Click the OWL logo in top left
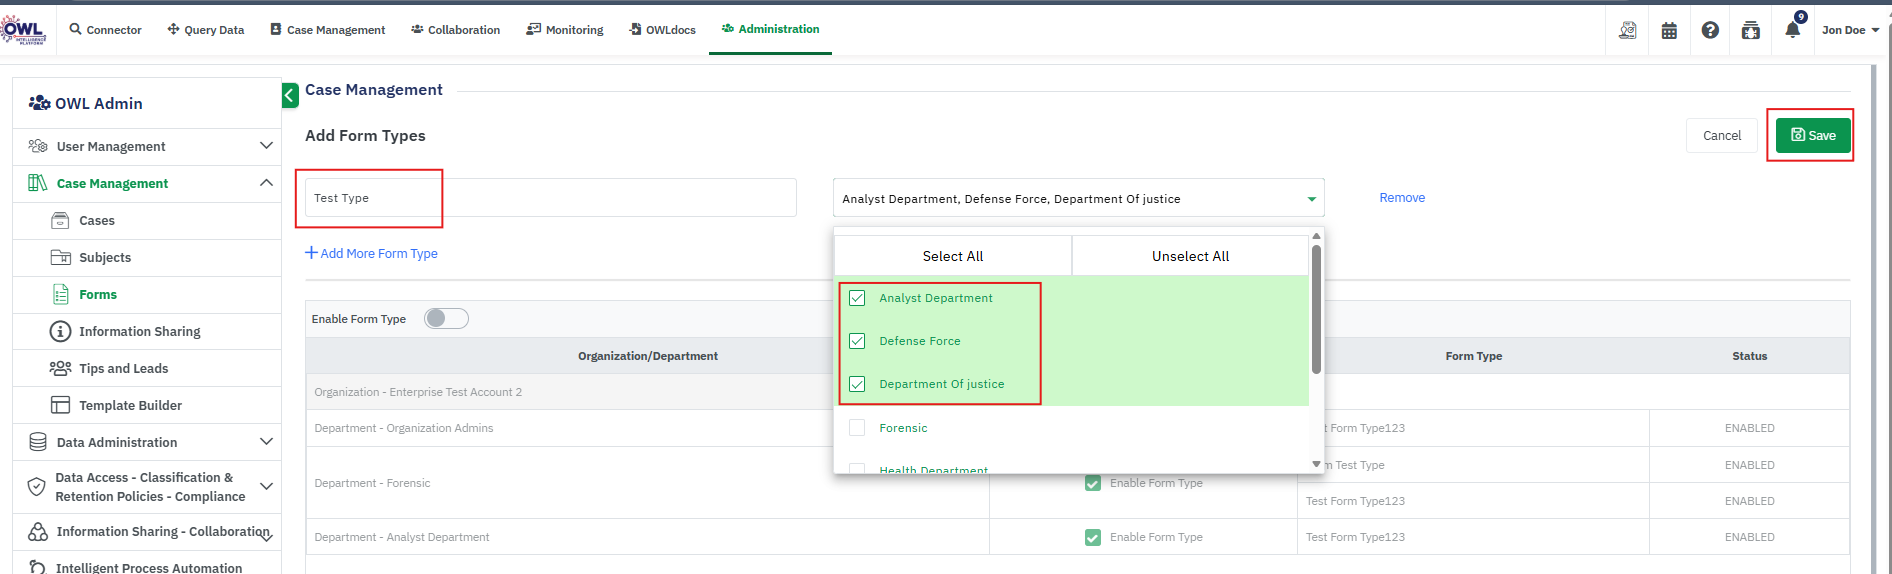Viewport: 1892px width, 574px height. click(23, 30)
